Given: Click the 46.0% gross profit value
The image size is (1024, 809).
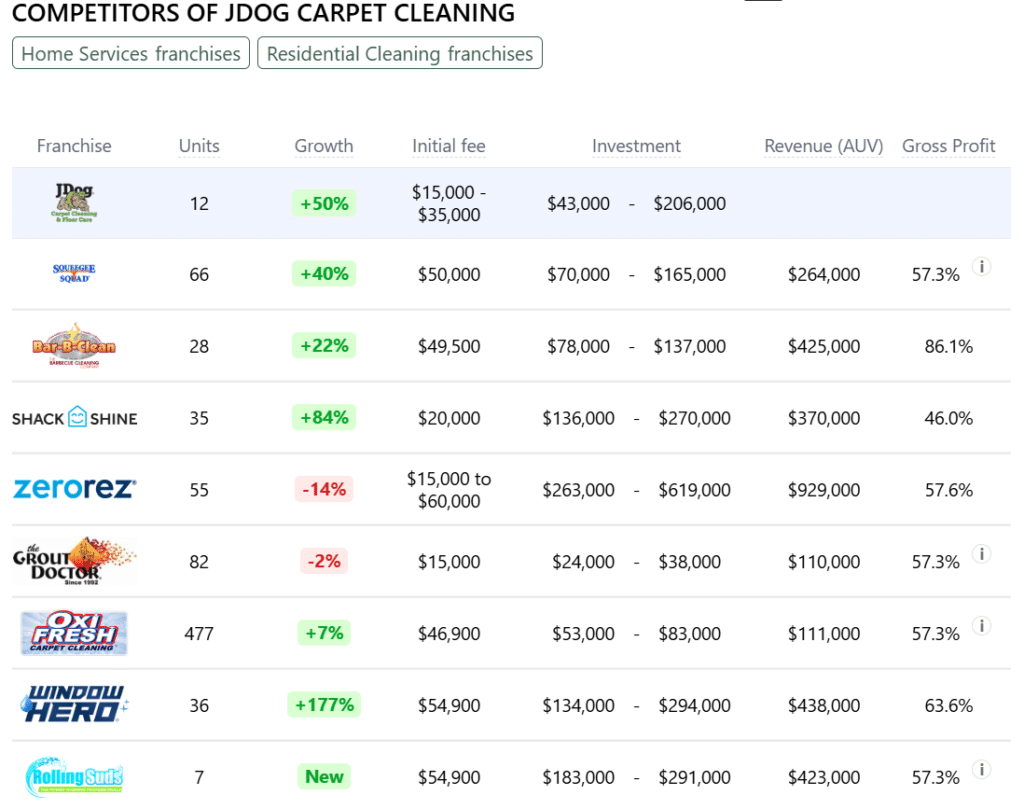Looking at the screenshot, I should coord(948,418).
